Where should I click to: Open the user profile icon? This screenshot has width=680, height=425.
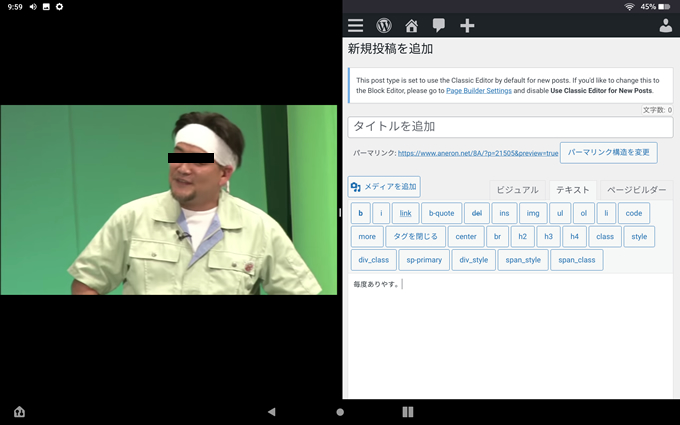click(x=666, y=26)
